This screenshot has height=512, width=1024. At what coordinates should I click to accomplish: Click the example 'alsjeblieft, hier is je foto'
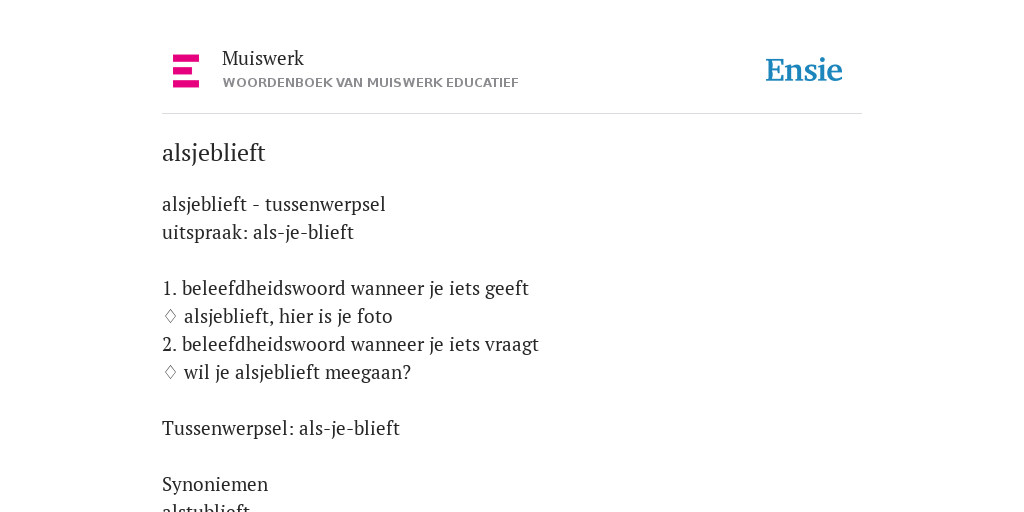(288, 316)
